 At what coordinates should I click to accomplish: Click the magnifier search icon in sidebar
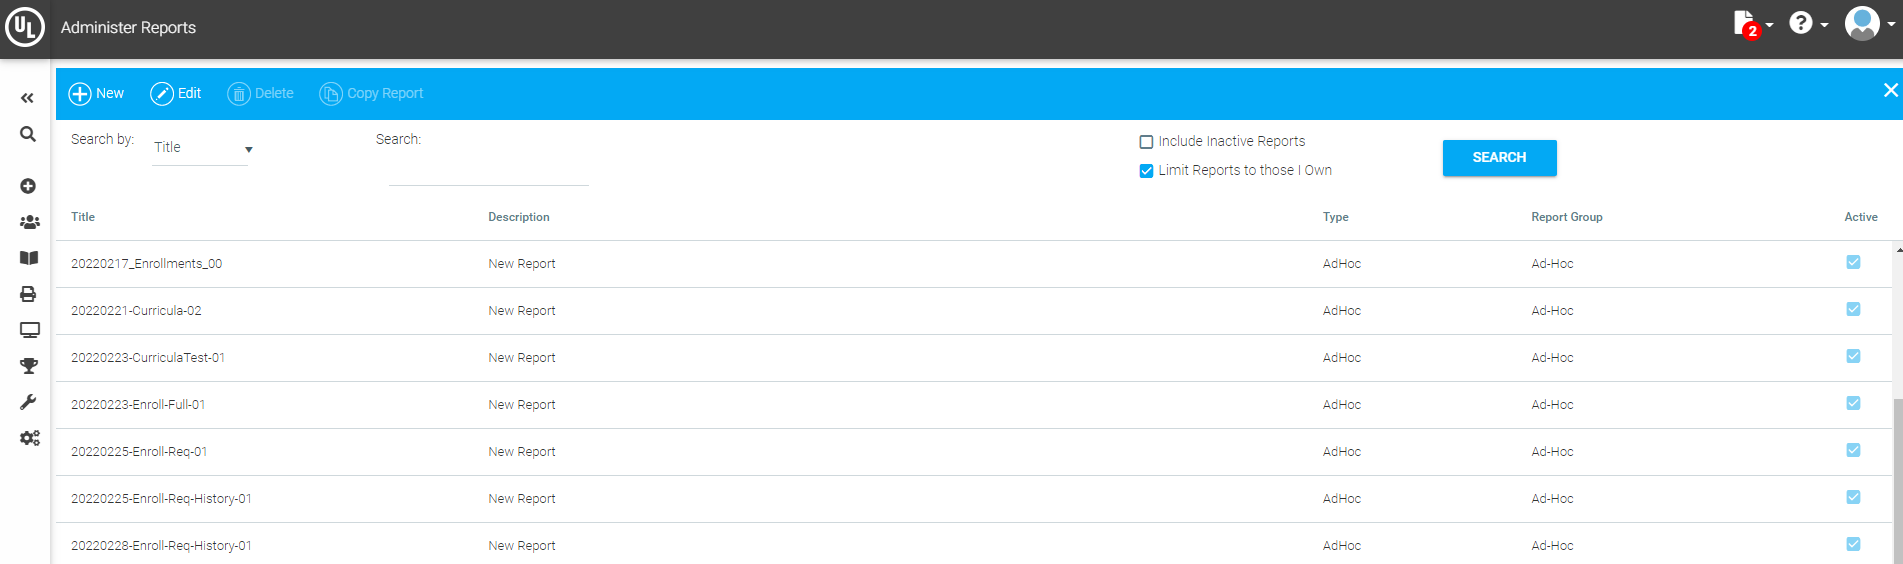pyautogui.click(x=28, y=134)
